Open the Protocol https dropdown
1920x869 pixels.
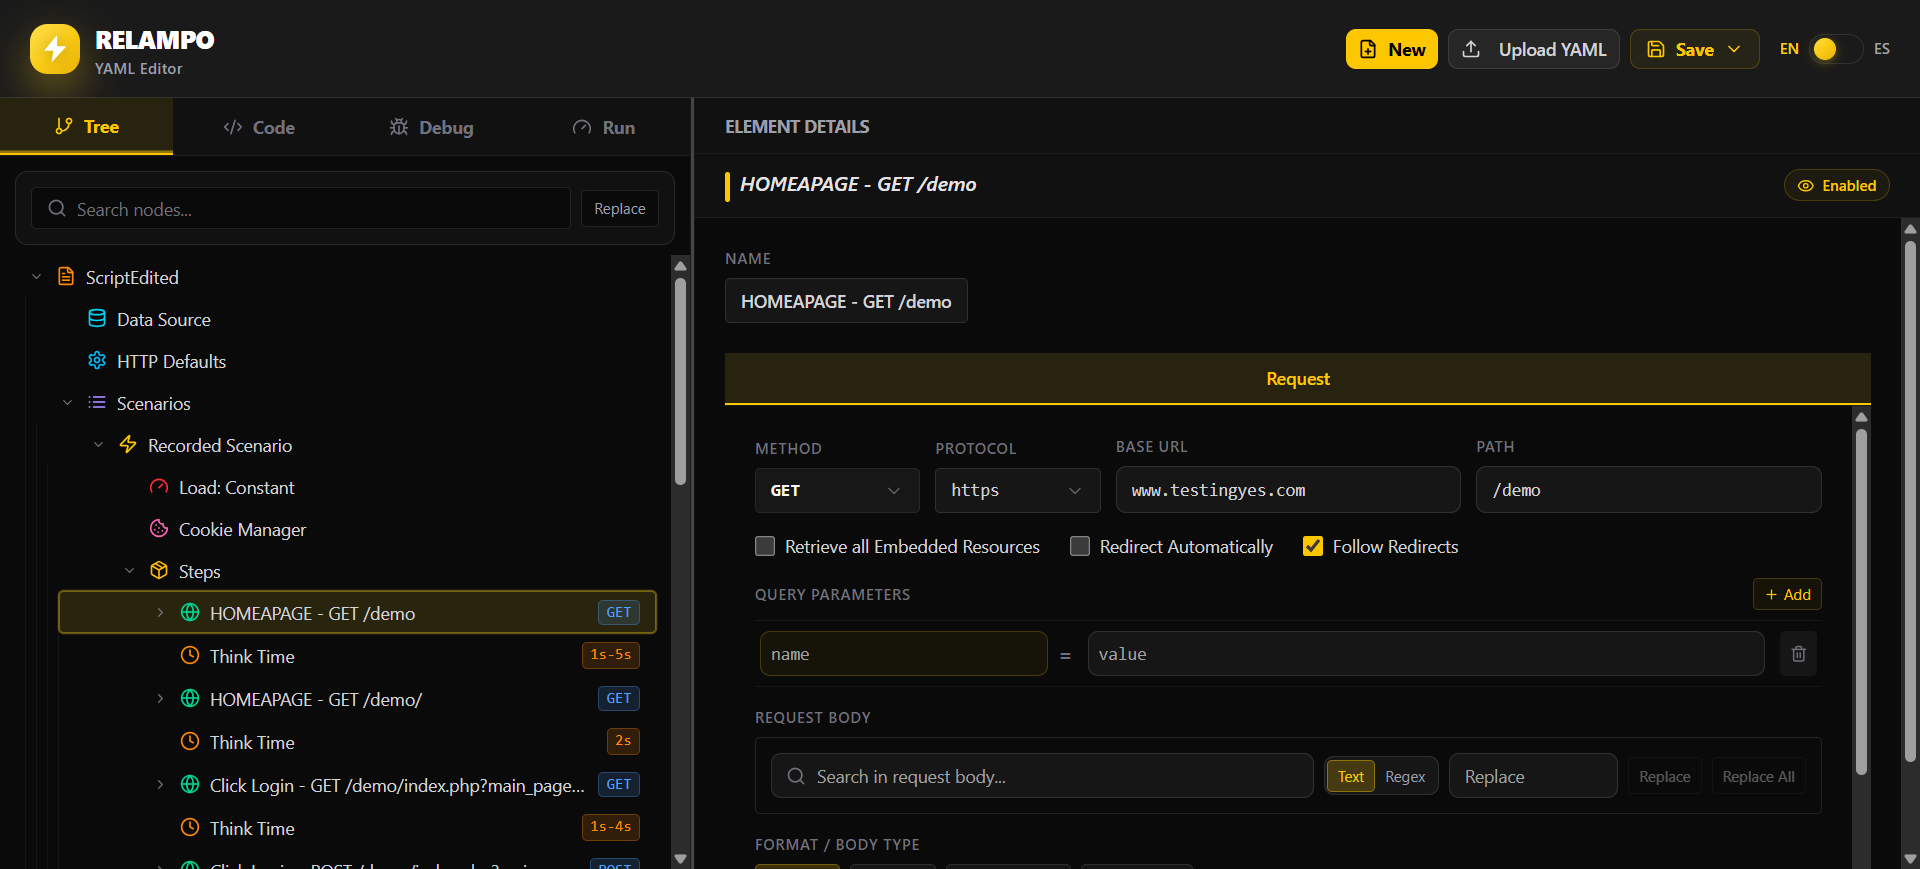(x=1017, y=490)
